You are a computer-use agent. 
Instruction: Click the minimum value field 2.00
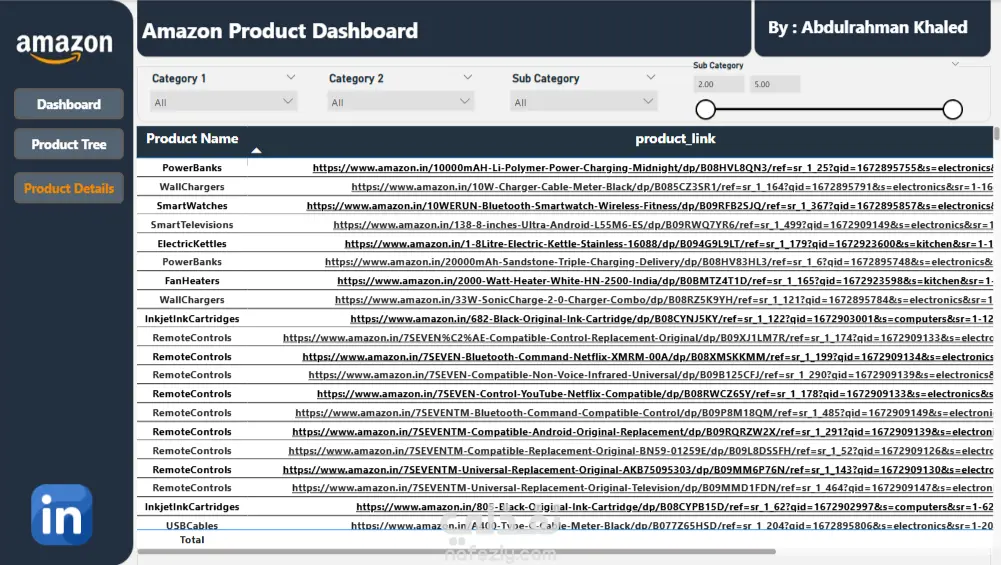point(719,84)
